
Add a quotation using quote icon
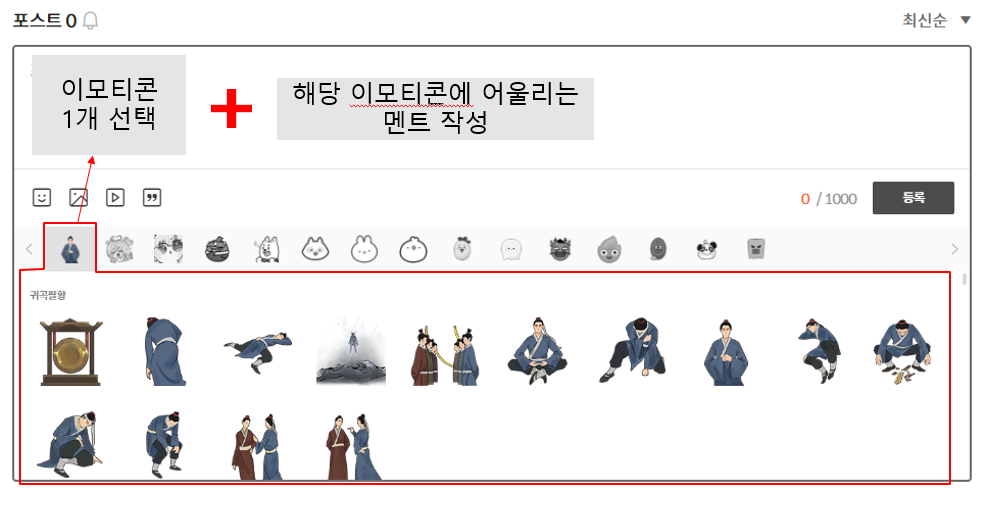pos(152,197)
